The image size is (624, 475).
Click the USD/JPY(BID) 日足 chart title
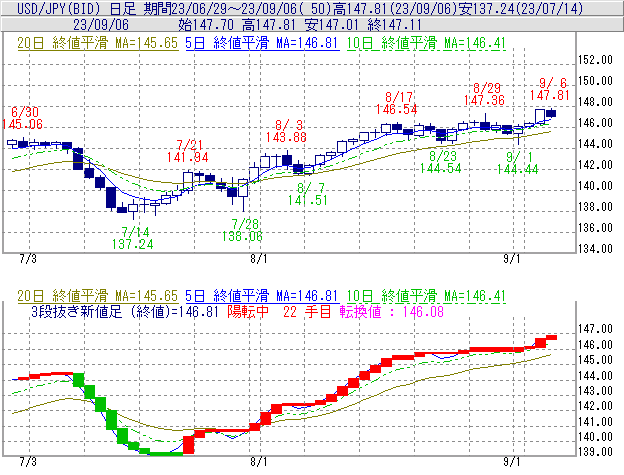pyautogui.click(x=76, y=8)
